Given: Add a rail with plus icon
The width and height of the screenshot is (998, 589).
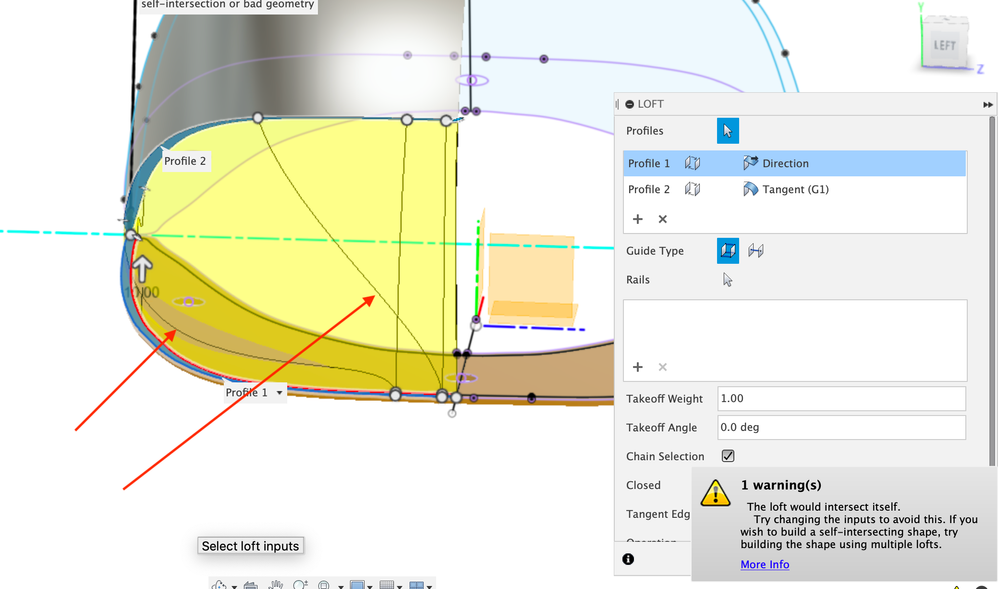Looking at the screenshot, I should coord(637,367).
